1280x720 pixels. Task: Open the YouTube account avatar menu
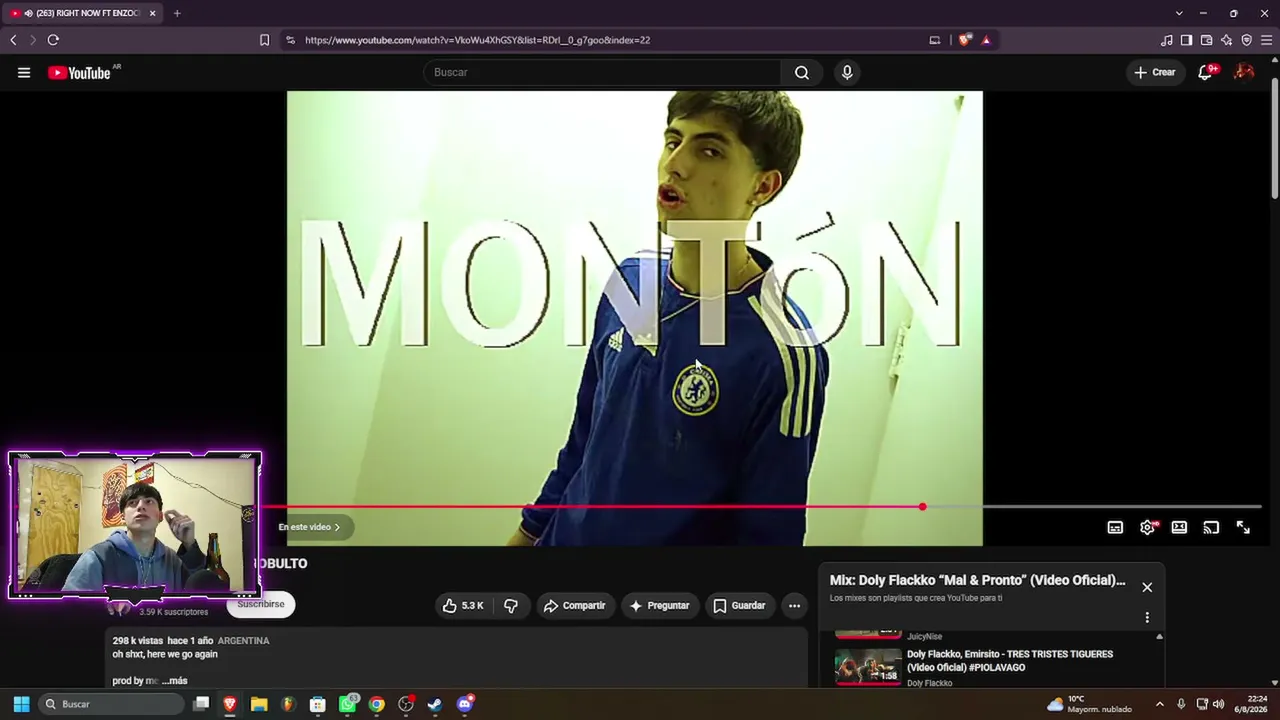tap(1244, 72)
